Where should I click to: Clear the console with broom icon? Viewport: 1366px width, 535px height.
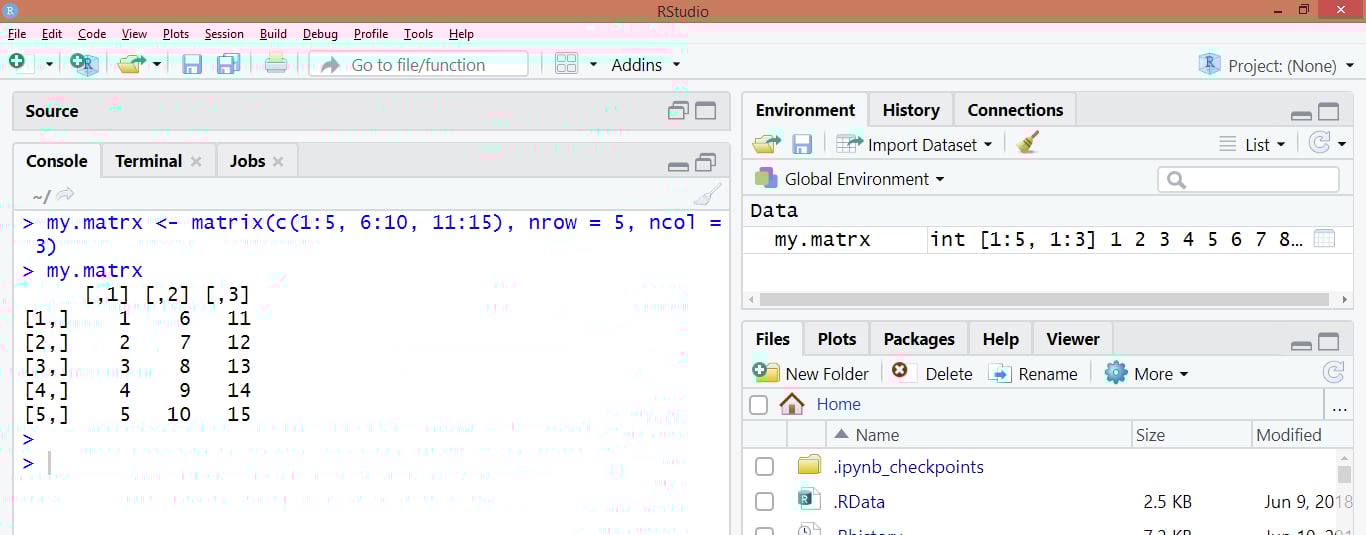(707, 194)
